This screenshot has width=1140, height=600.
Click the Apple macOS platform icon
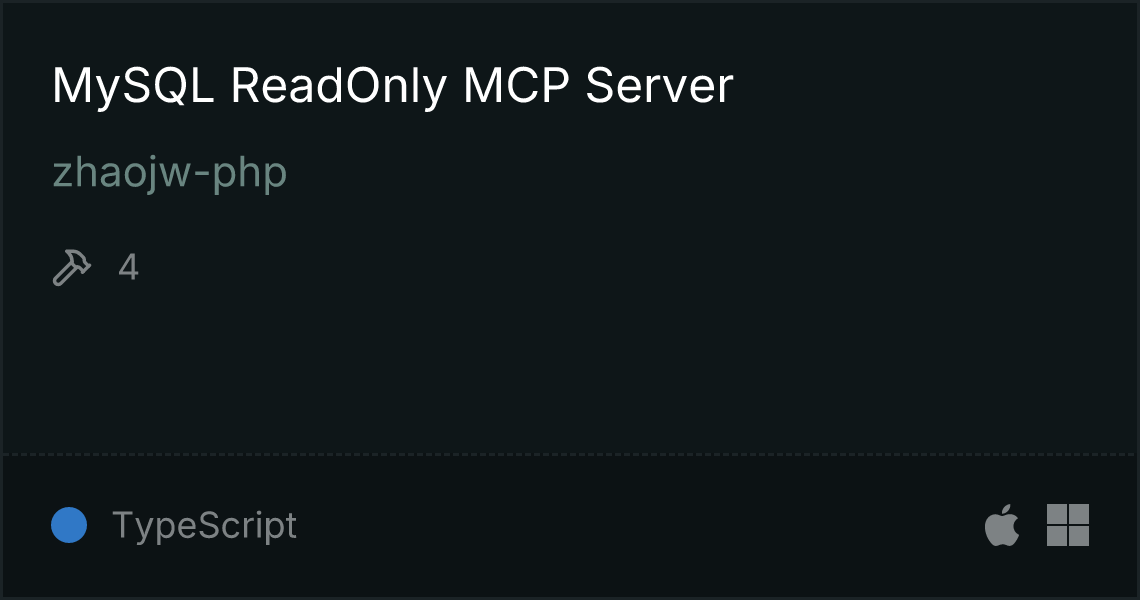tap(1002, 524)
